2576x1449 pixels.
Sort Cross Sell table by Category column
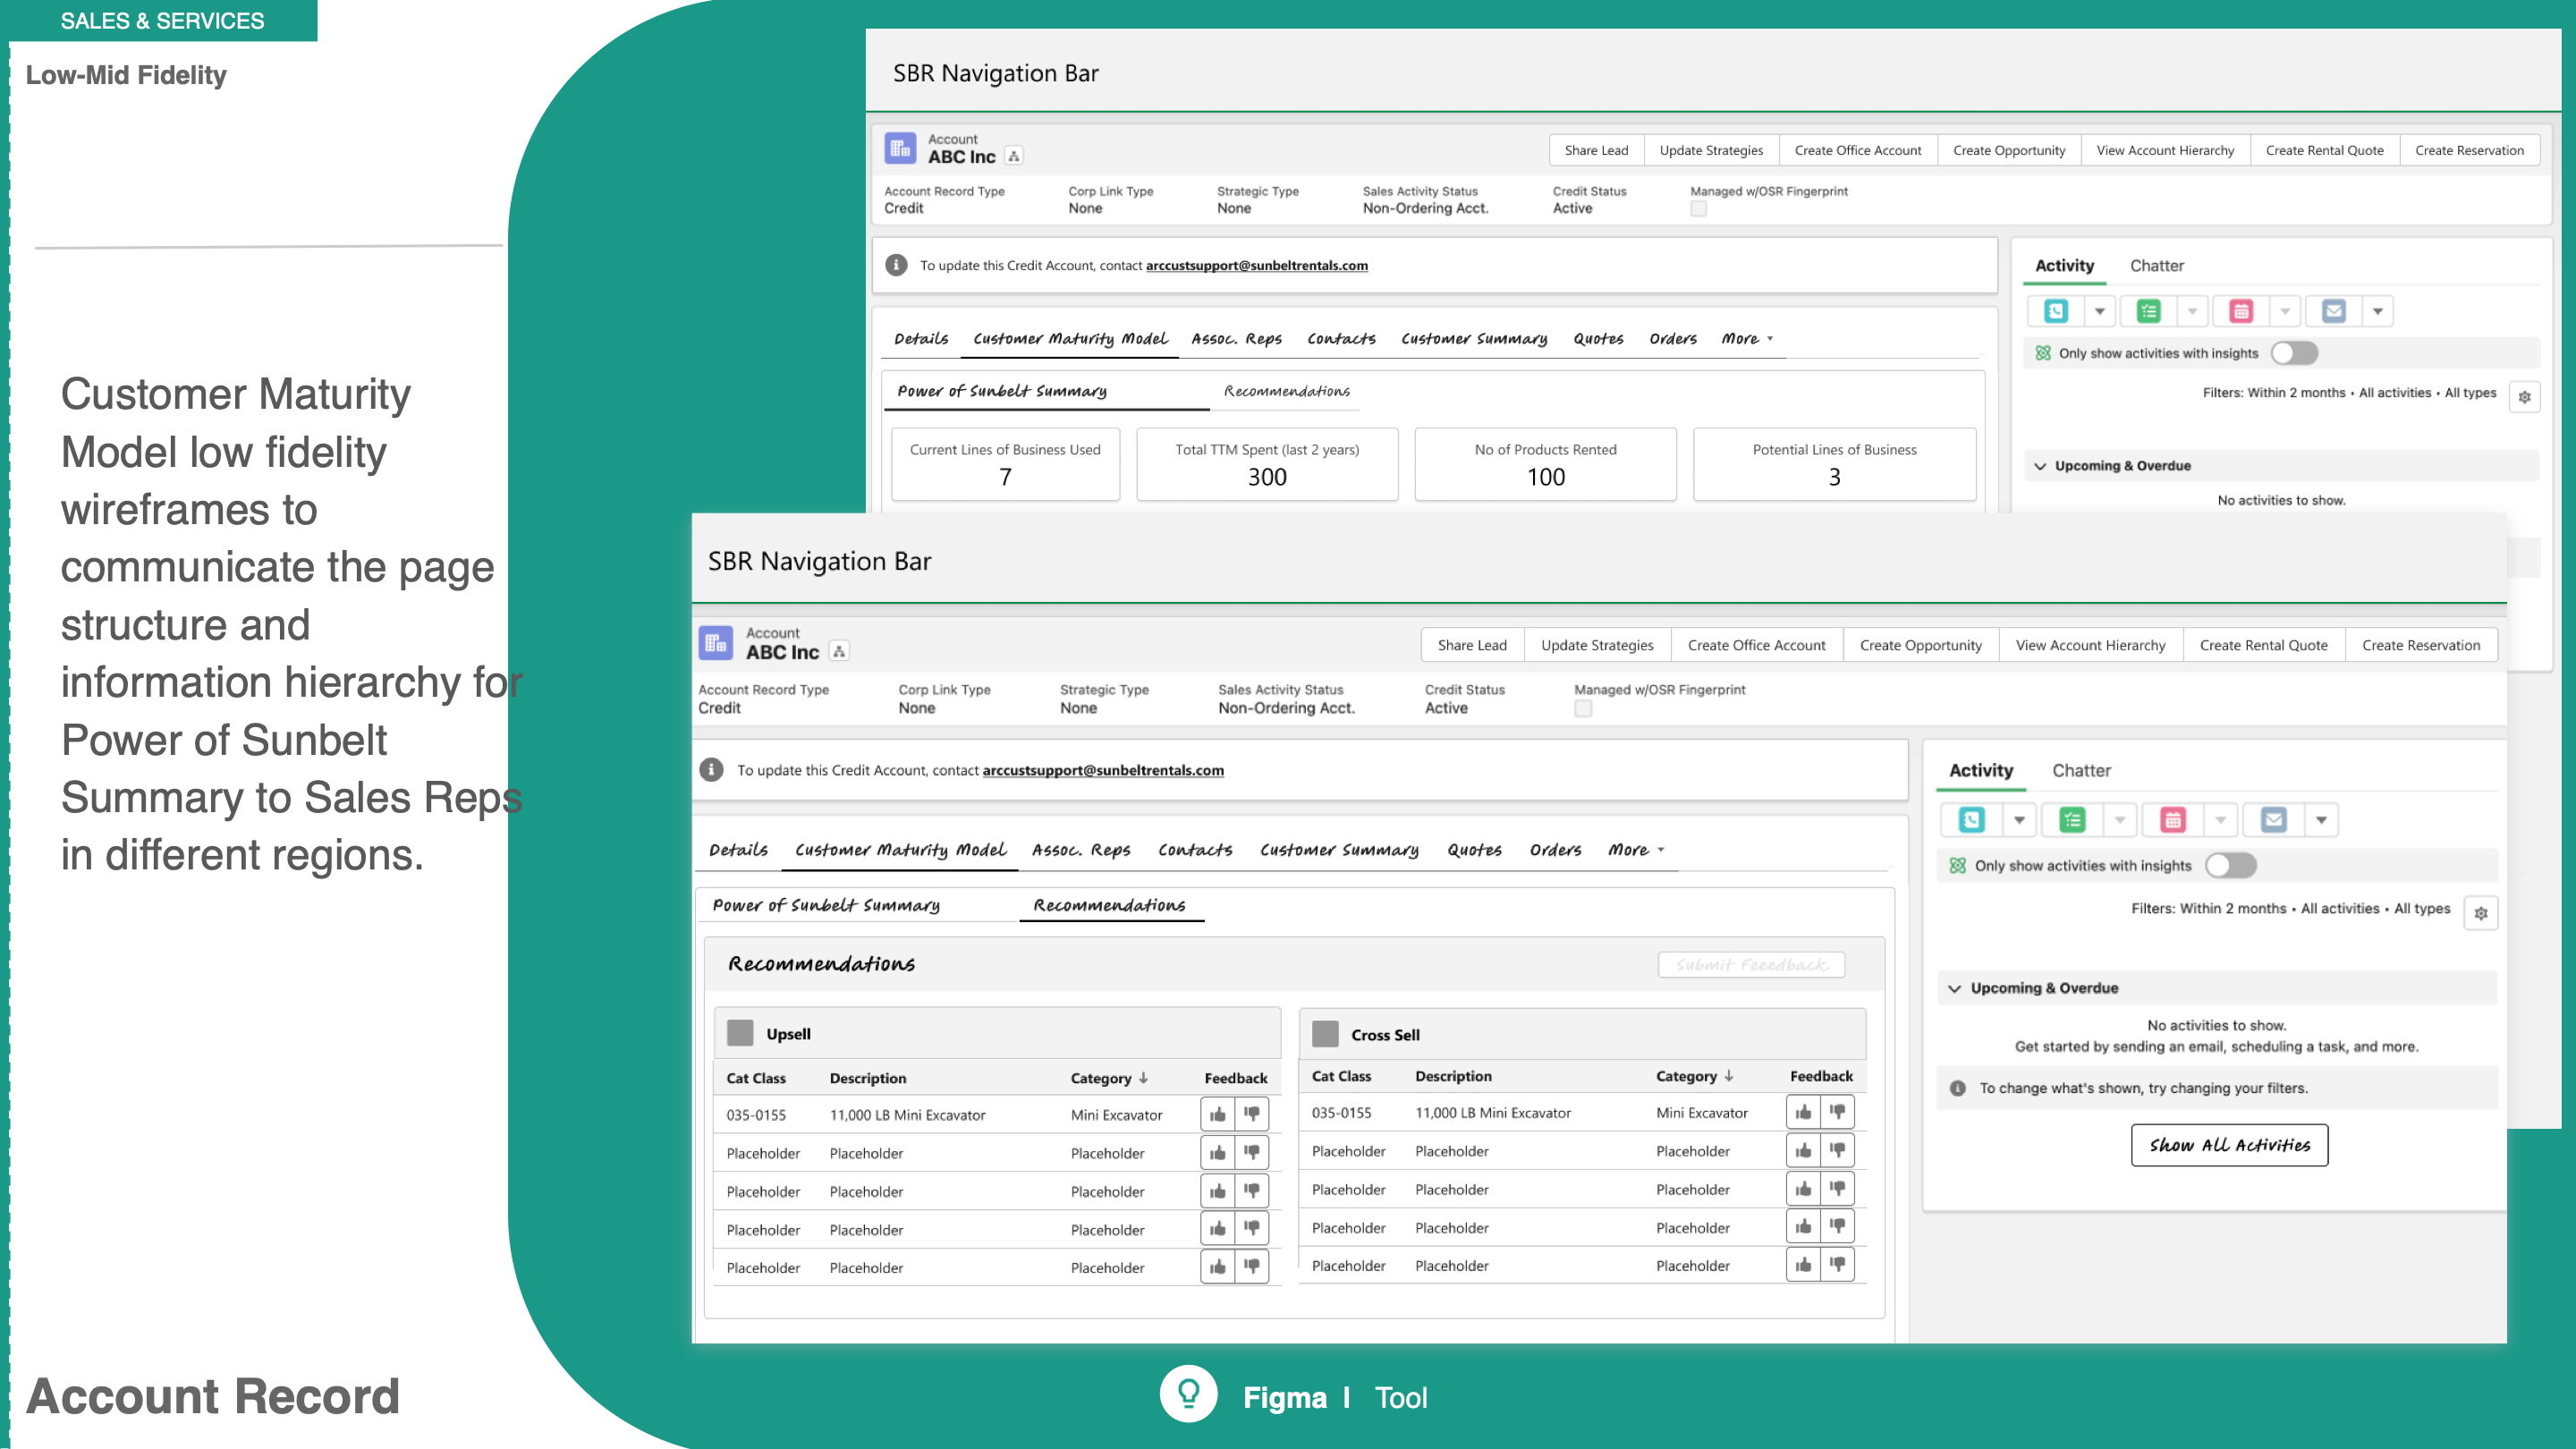tap(1694, 1076)
